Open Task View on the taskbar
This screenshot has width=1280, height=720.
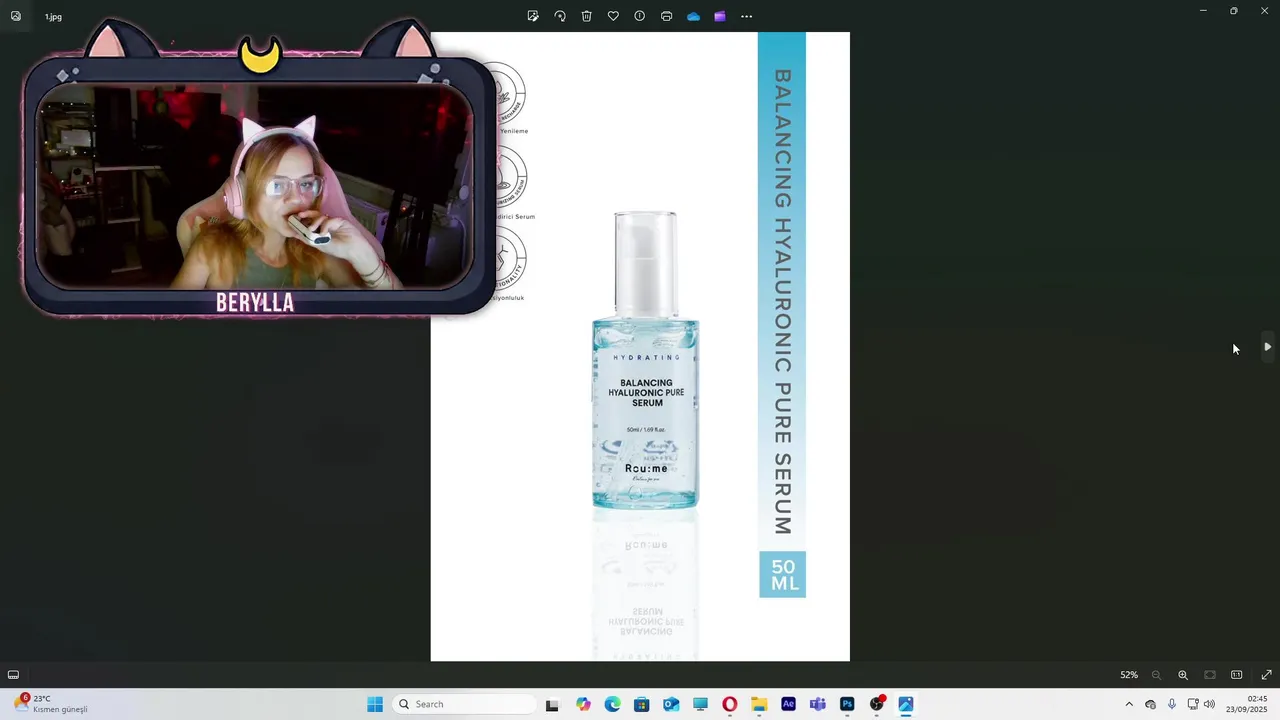point(552,704)
